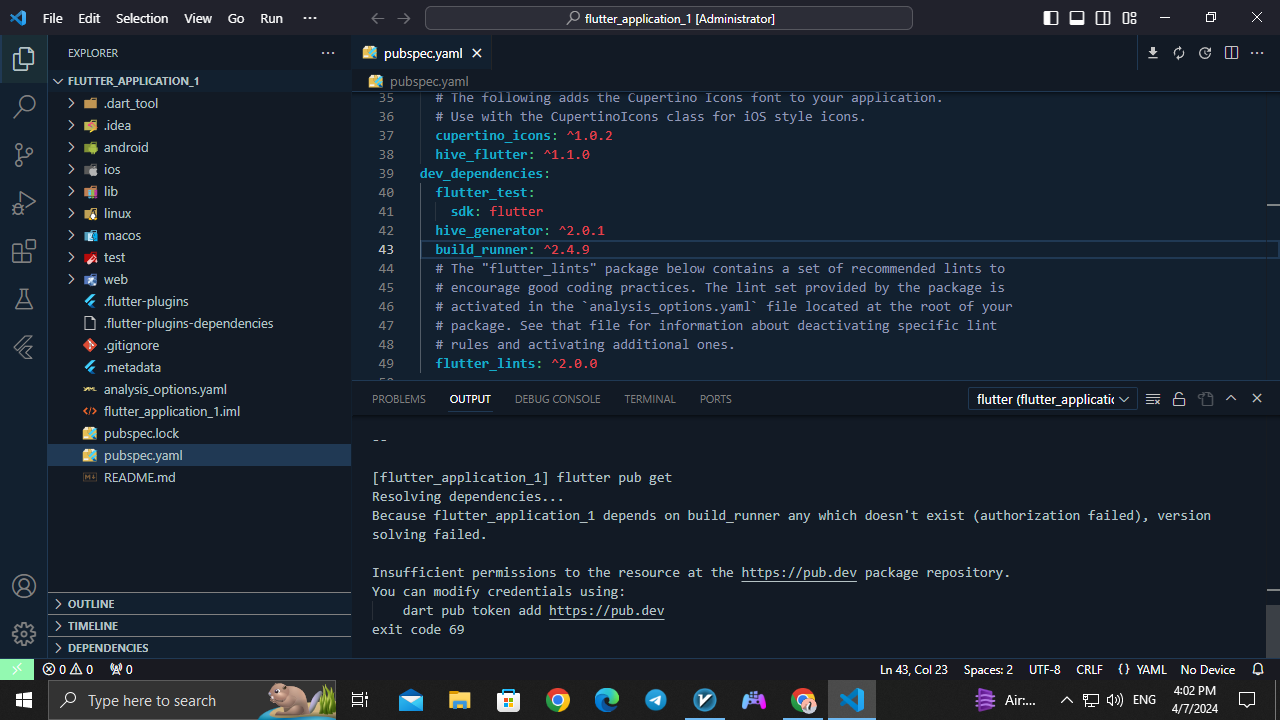Go forward with the navigation arrow
Image resolution: width=1280 pixels, height=720 pixels.
coord(403,18)
